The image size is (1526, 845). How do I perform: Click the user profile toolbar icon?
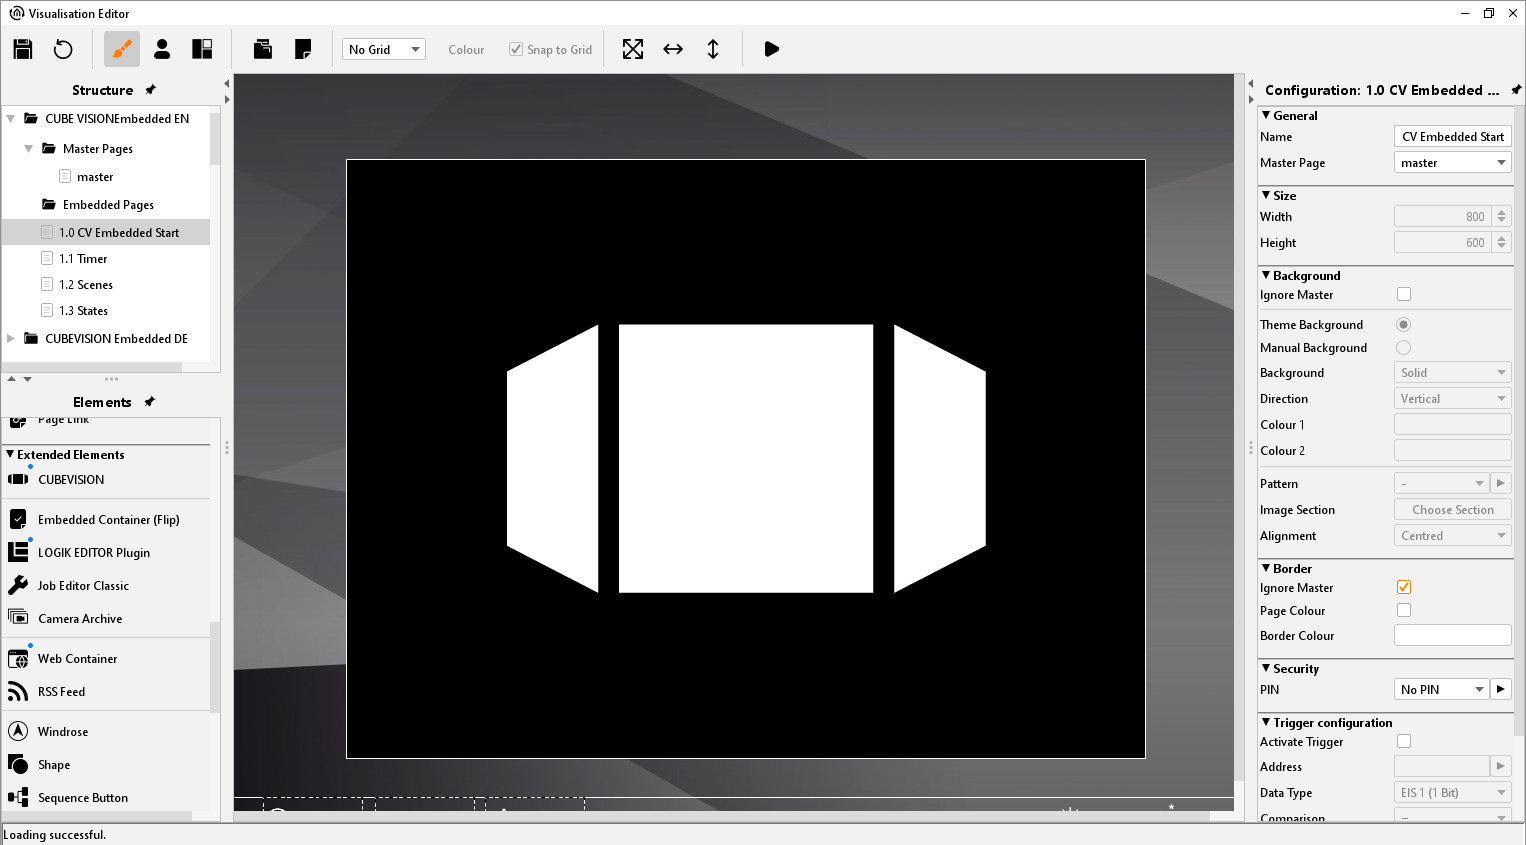pos(162,49)
